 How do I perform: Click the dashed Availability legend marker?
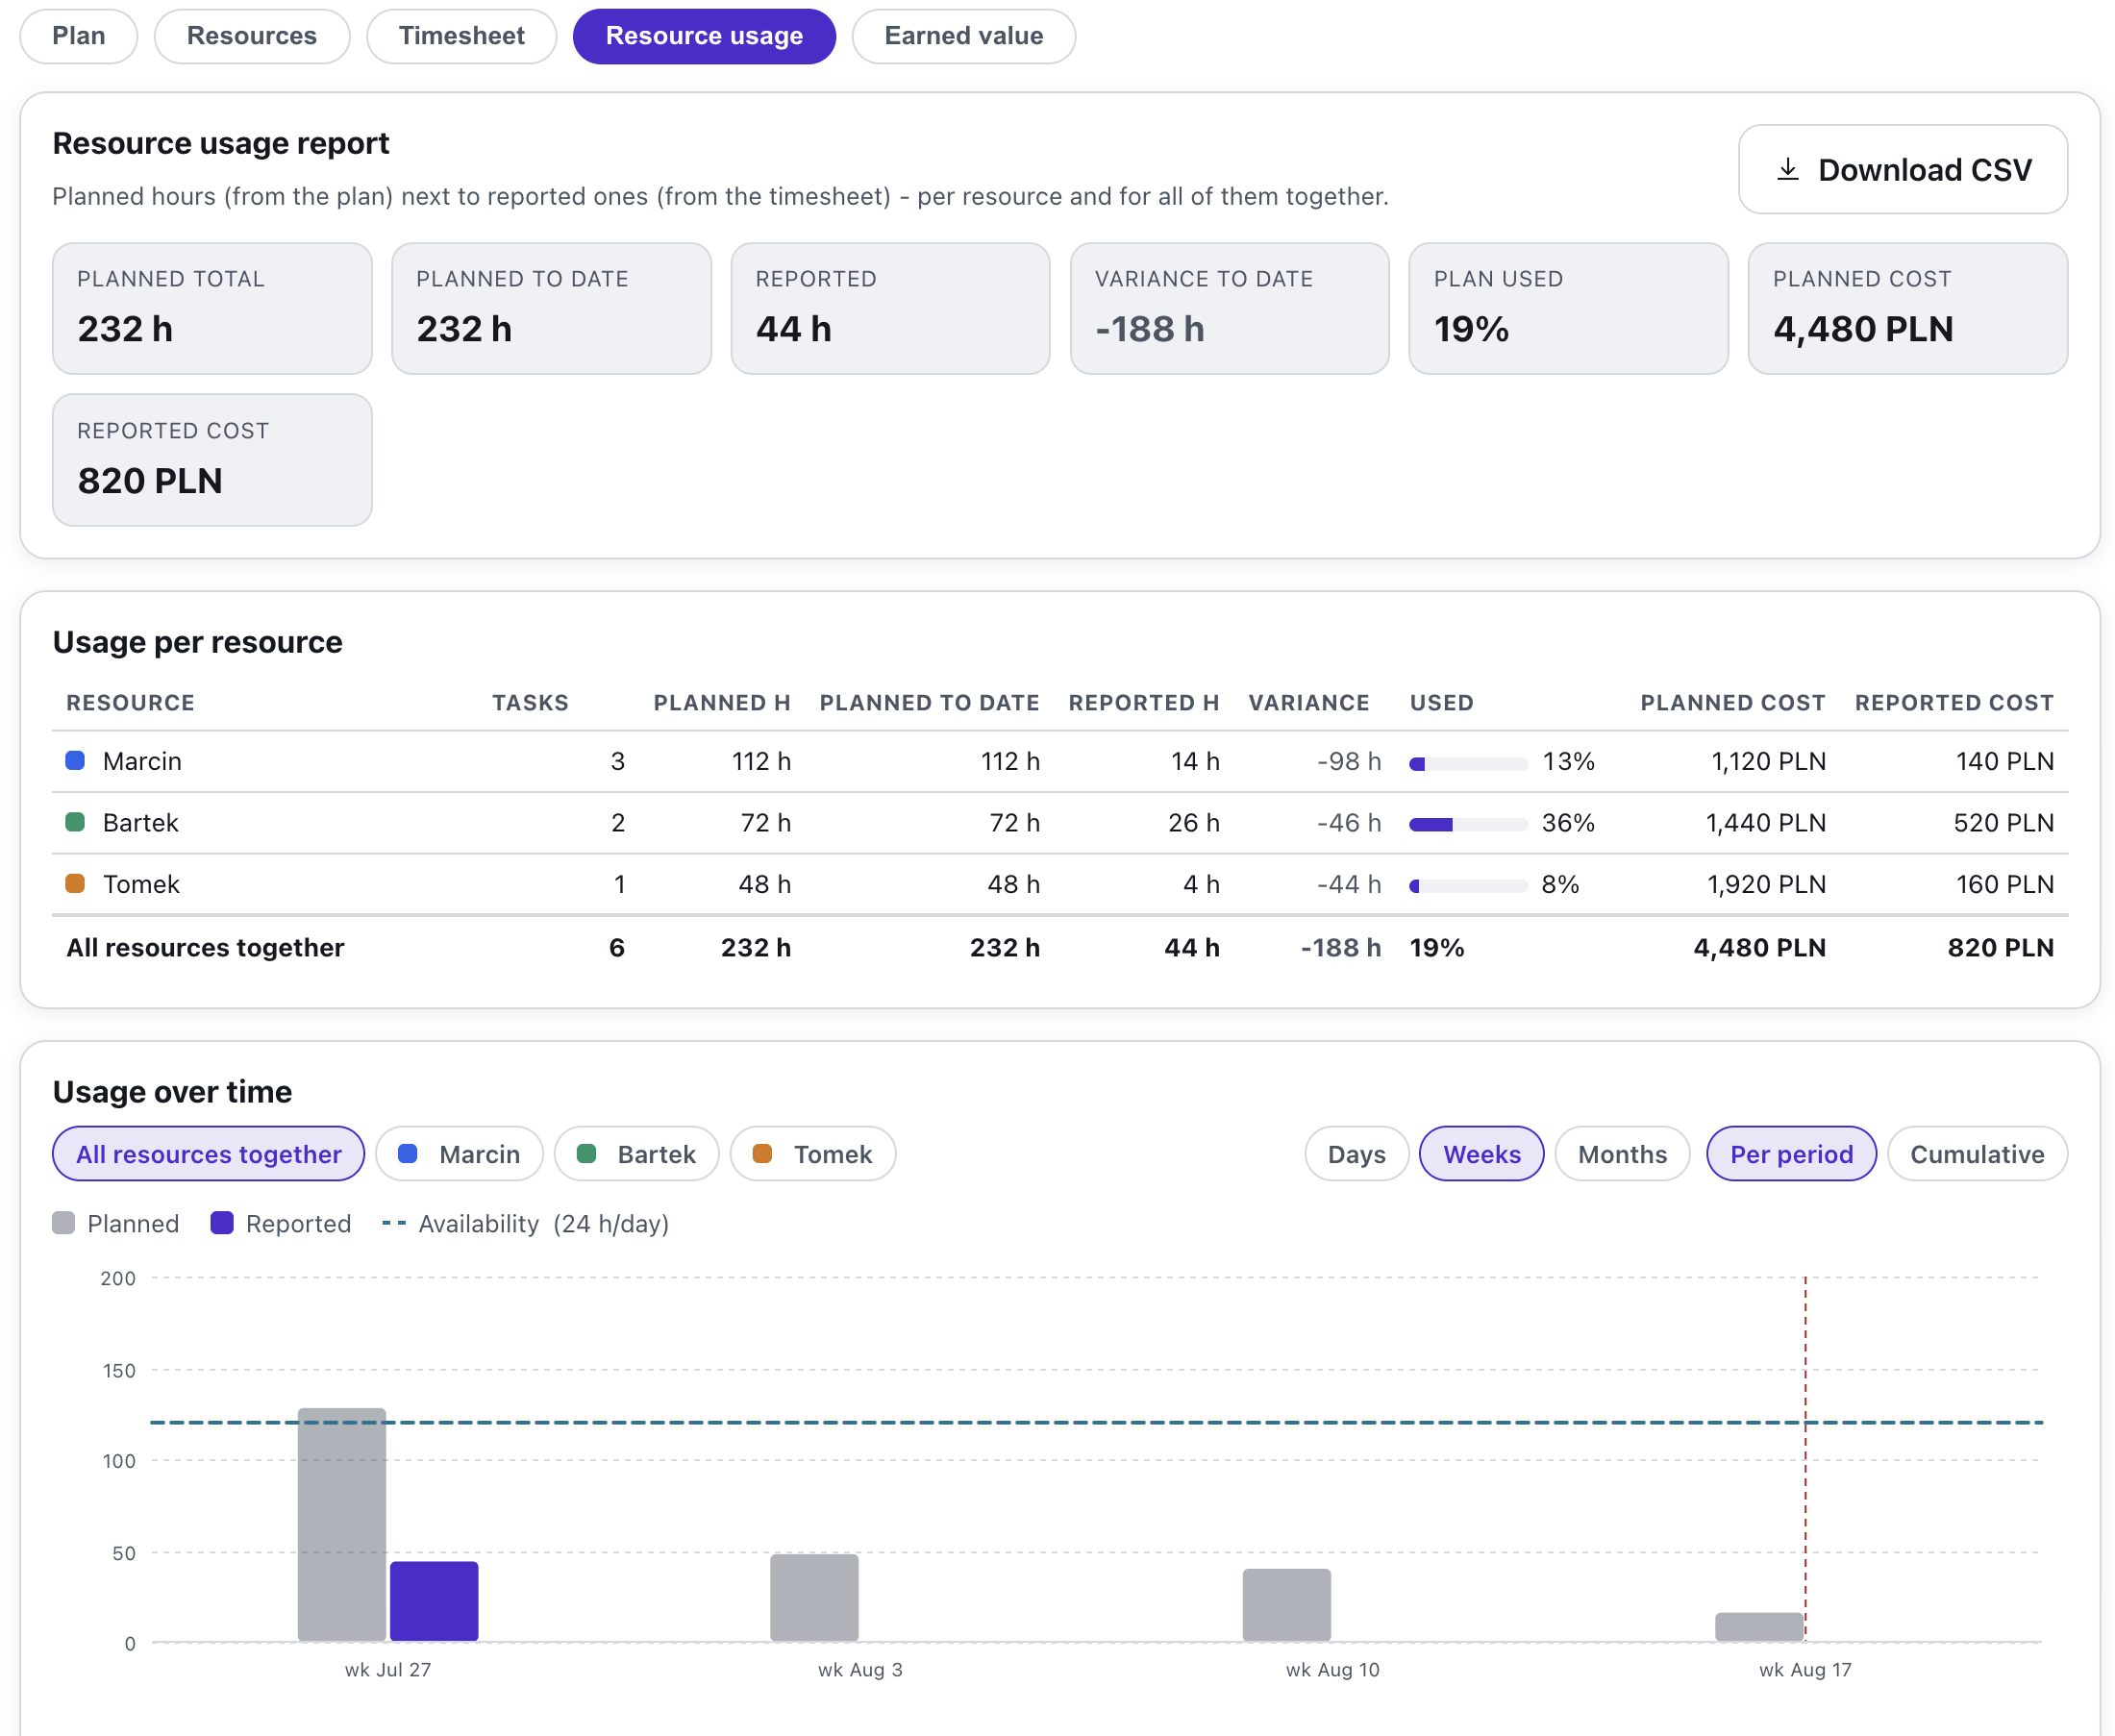point(394,1222)
